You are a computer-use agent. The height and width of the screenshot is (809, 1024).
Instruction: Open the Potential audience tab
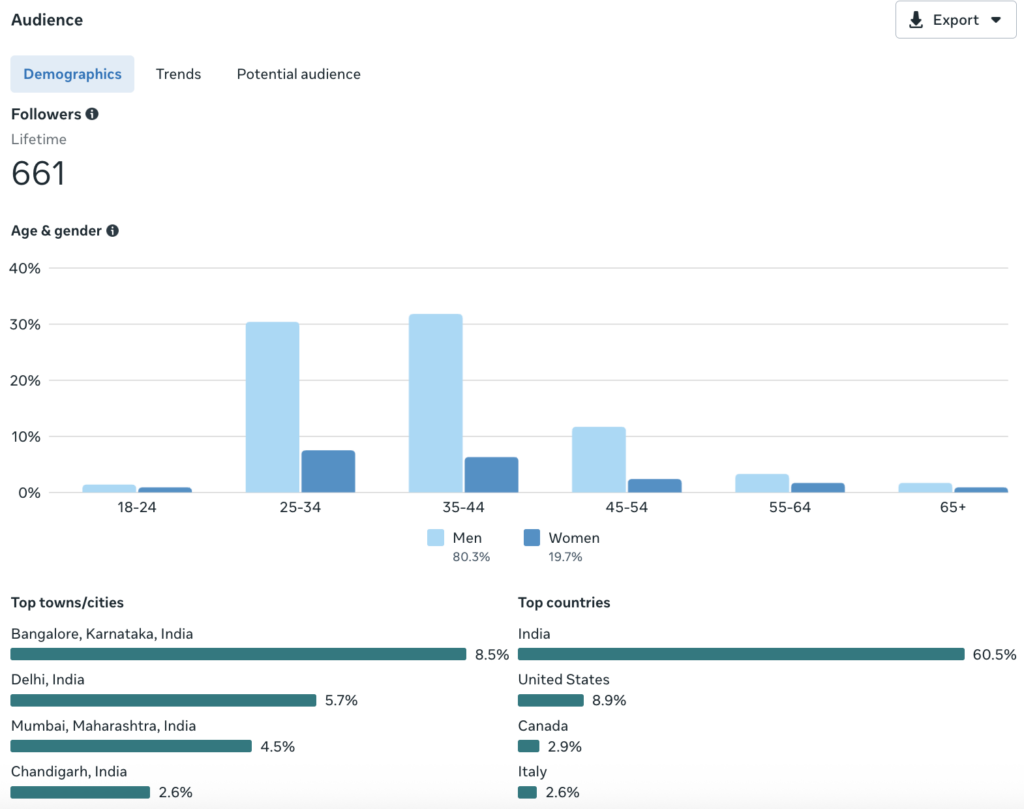298,74
